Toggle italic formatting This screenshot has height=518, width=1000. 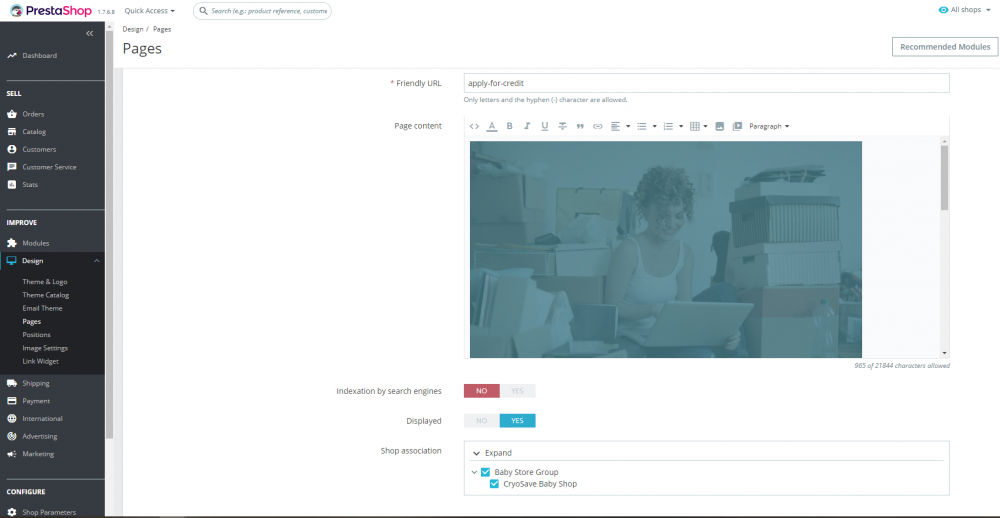(x=527, y=126)
